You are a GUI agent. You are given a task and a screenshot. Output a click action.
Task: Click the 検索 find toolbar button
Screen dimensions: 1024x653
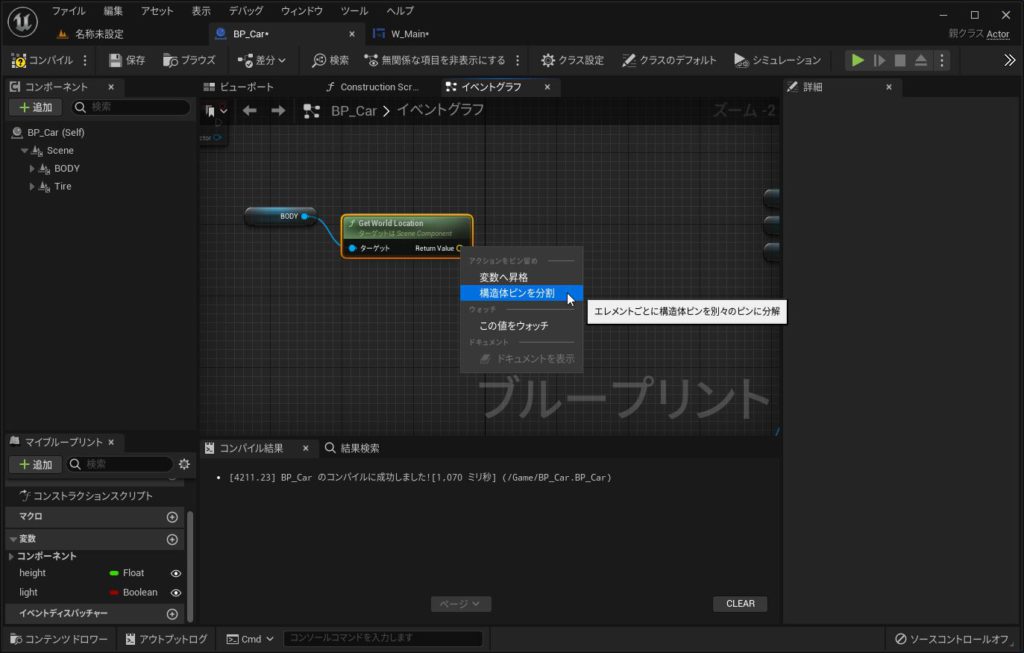pos(330,60)
